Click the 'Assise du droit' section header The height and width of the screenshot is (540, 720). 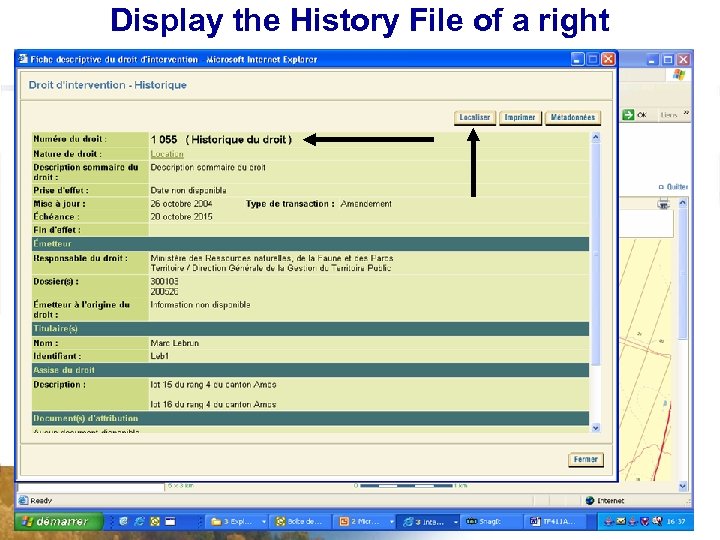(x=310, y=370)
